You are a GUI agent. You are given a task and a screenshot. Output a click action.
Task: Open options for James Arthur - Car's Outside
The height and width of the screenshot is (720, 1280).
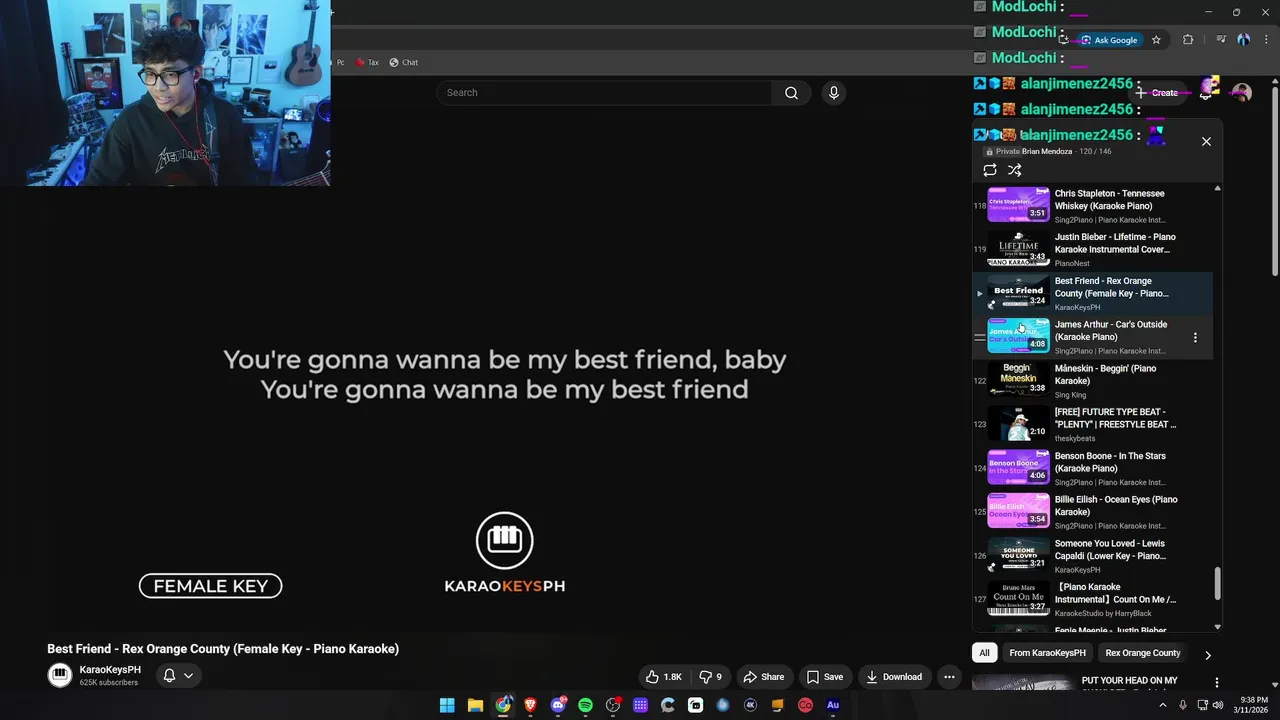(x=1195, y=338)
